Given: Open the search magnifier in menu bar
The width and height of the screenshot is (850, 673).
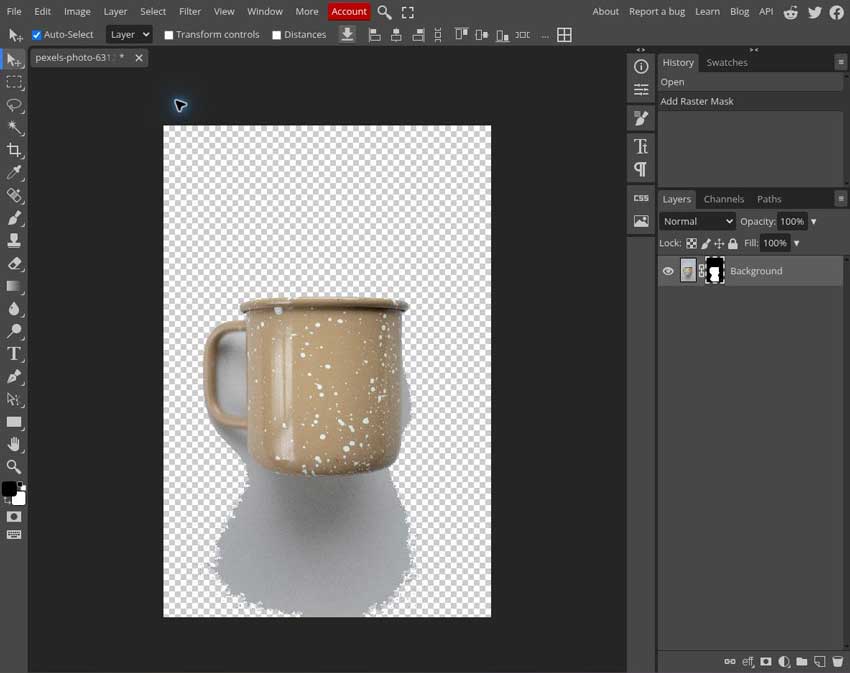Looking at the screenshot, I should [384, 12].
